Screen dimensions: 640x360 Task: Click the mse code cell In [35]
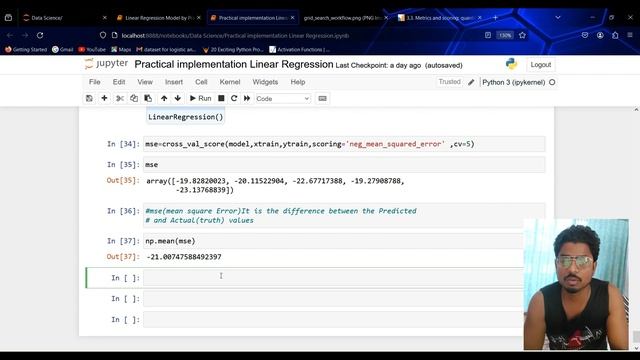click(x=344, y=164)
